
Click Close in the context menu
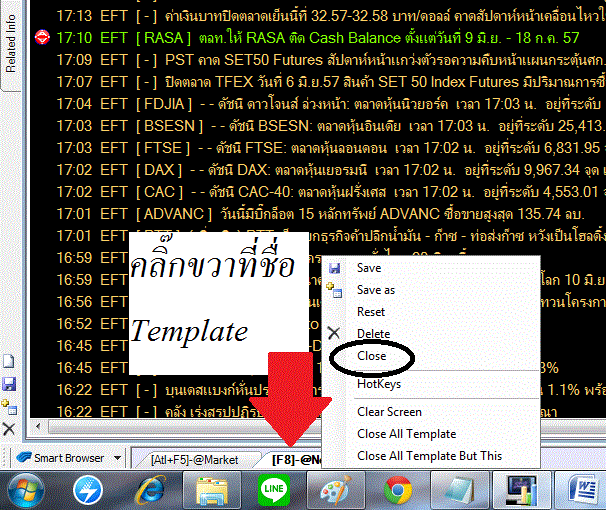[x=371, y=356]
